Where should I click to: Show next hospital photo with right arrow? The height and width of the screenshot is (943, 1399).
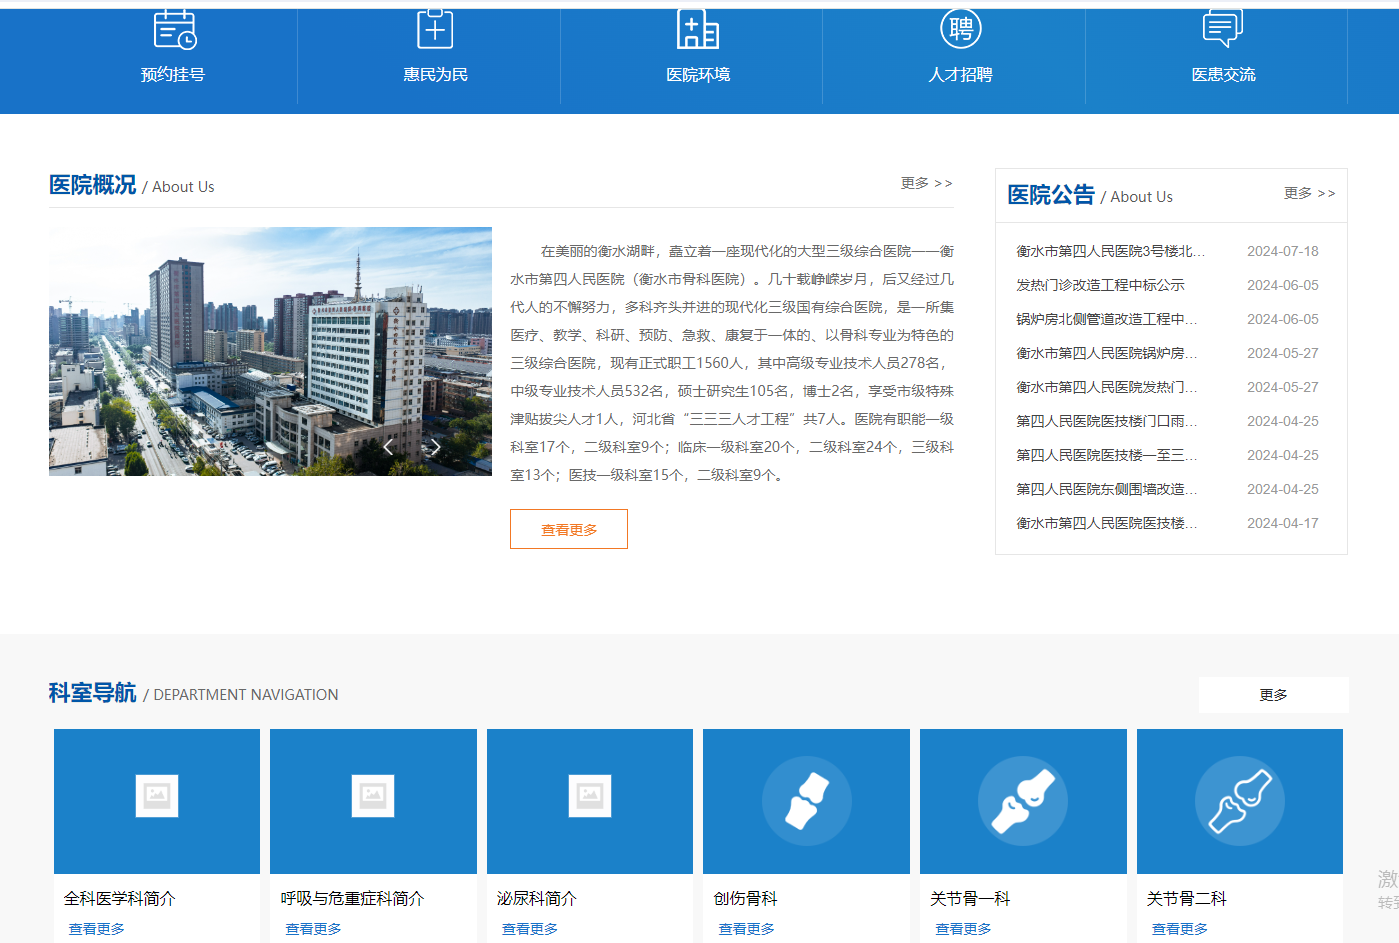[x=435, y=447]
